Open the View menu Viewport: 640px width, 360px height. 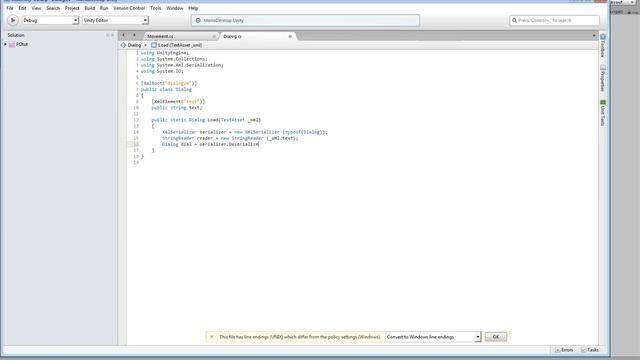click(x=36, y=8)
